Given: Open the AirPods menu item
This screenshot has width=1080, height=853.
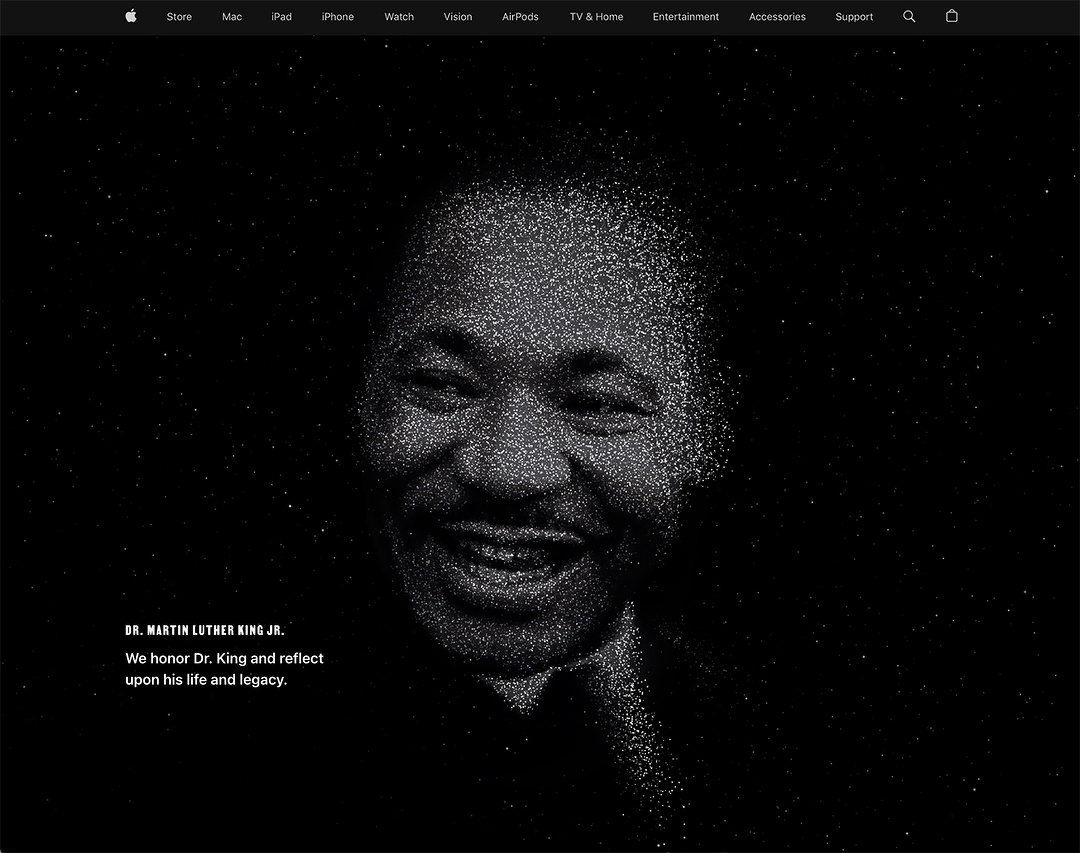Looking at the screenshot, I should (520, 17).
